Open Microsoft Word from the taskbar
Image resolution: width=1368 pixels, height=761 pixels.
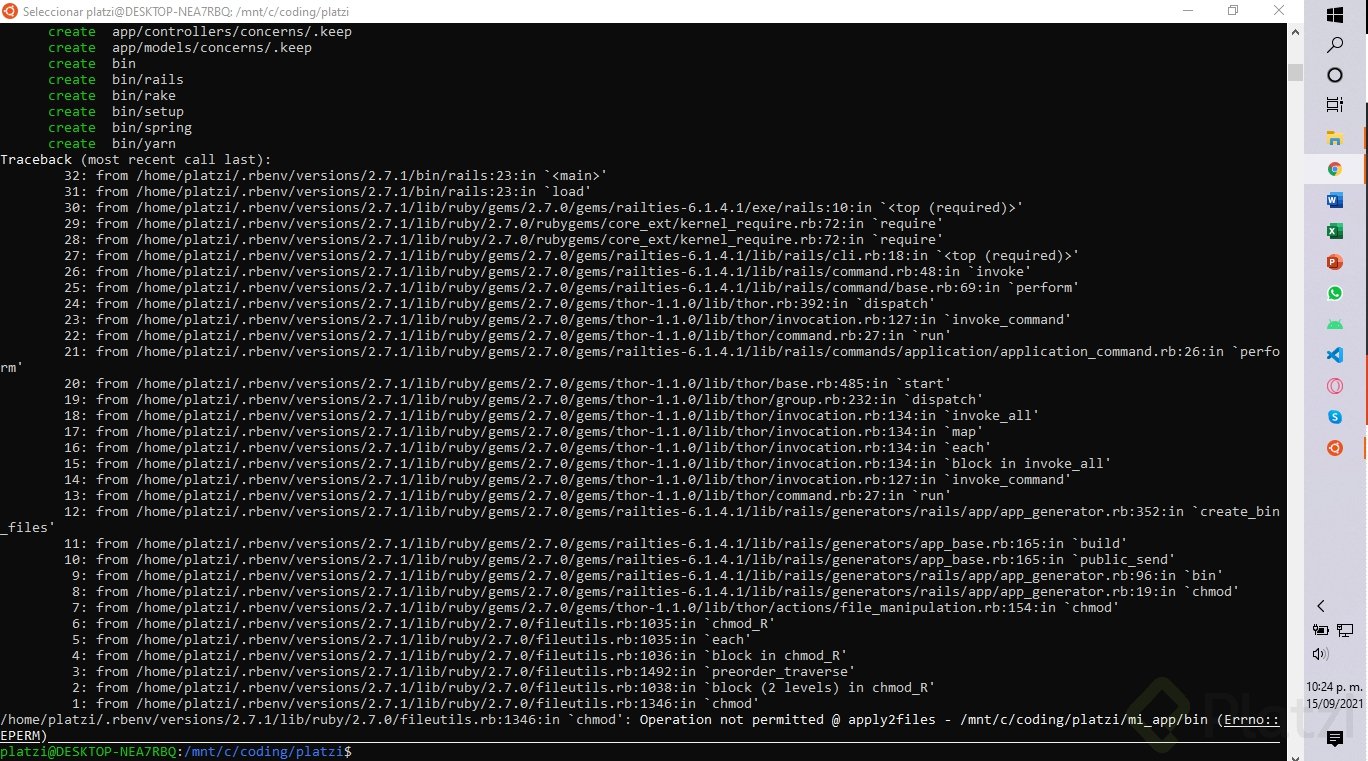pyautogui.click(x=1334, y=200)
